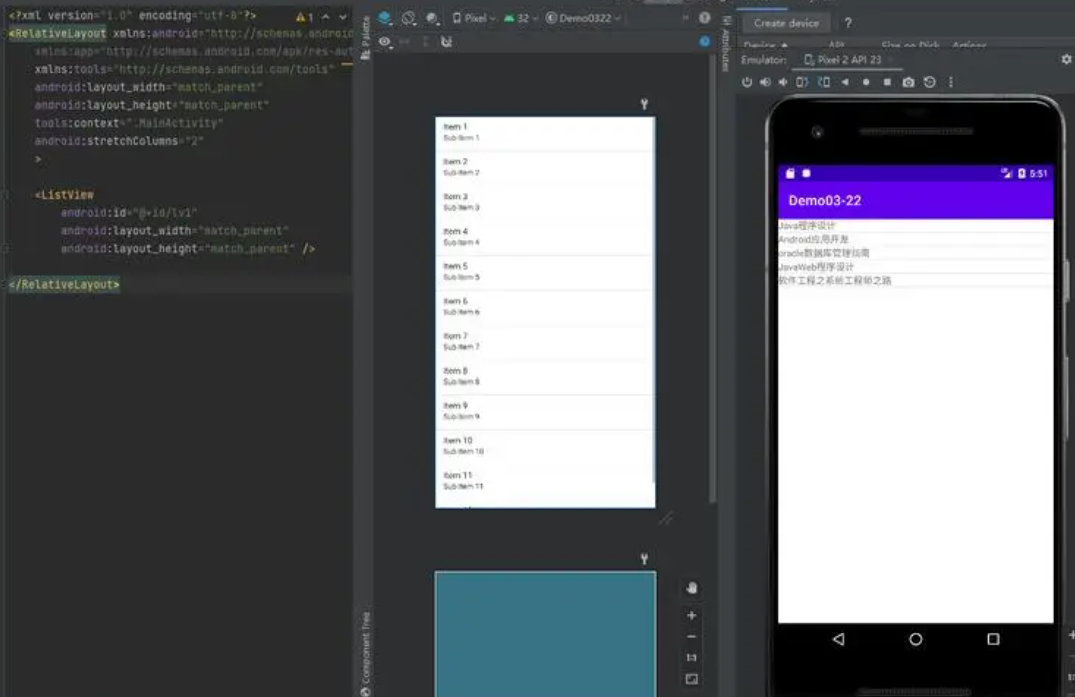The height and width of the screenshot is (697, 1075).
Task: Click the clear constraints magnet icon
Action: pos(446,42)
